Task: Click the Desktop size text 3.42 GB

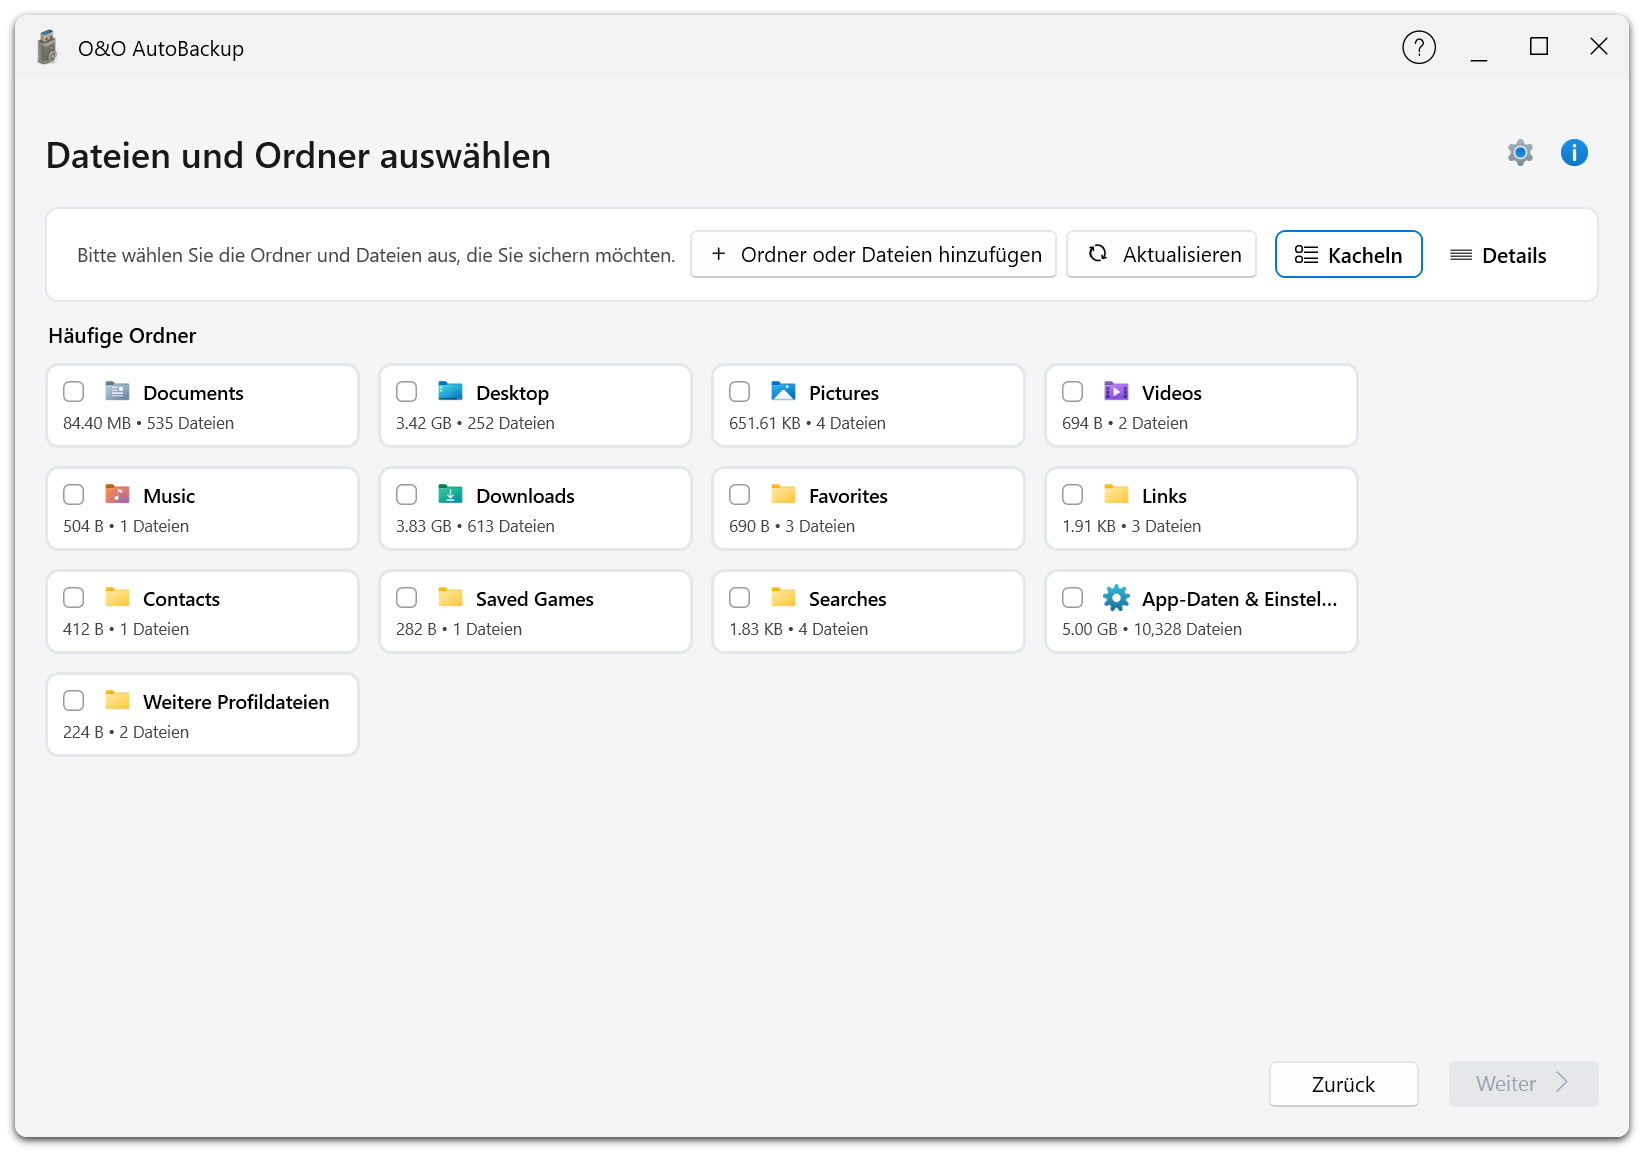Action: point(424,424)
